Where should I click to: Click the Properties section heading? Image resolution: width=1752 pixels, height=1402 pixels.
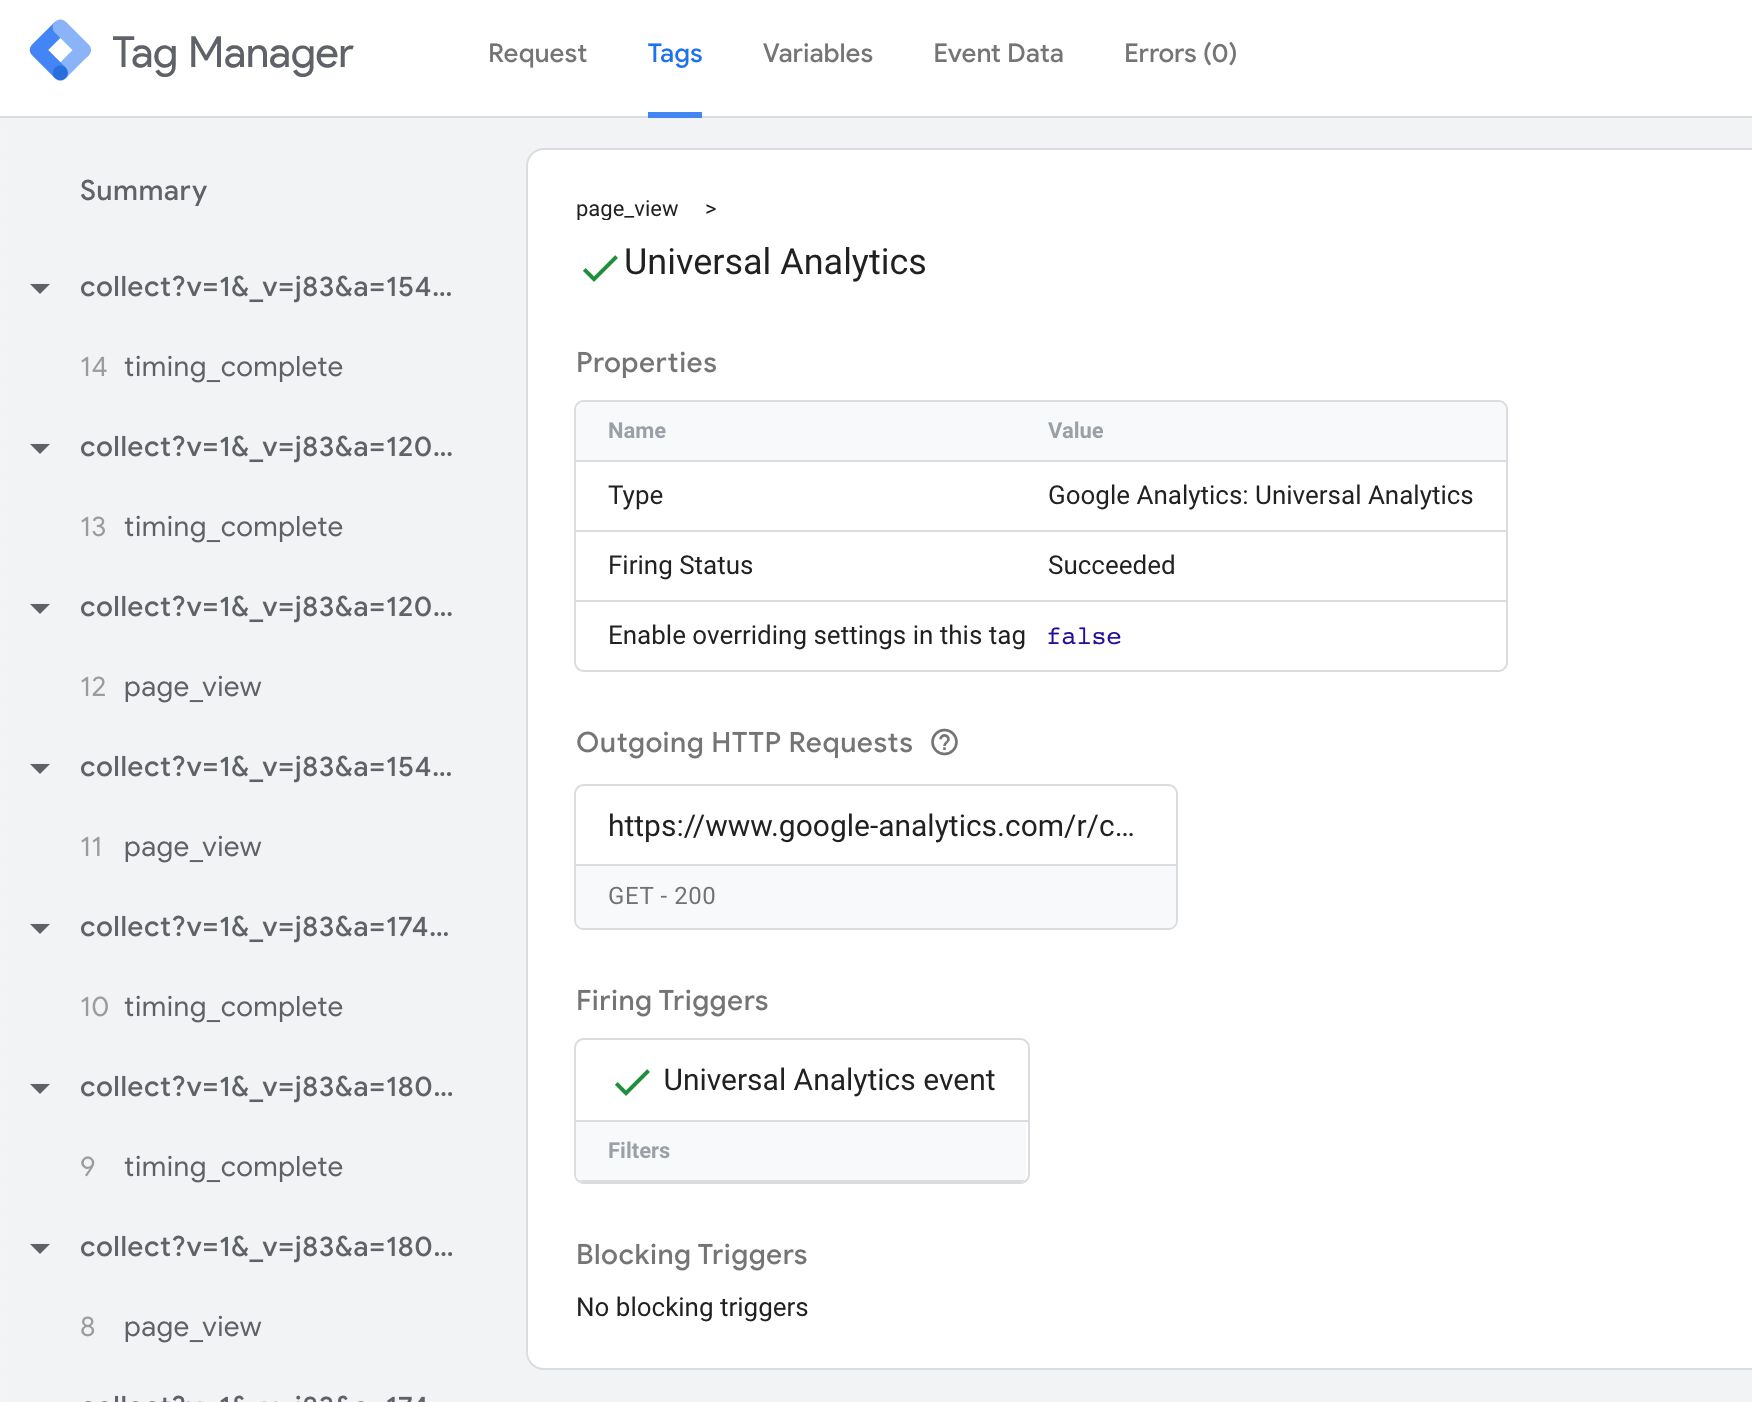point(646,362)
